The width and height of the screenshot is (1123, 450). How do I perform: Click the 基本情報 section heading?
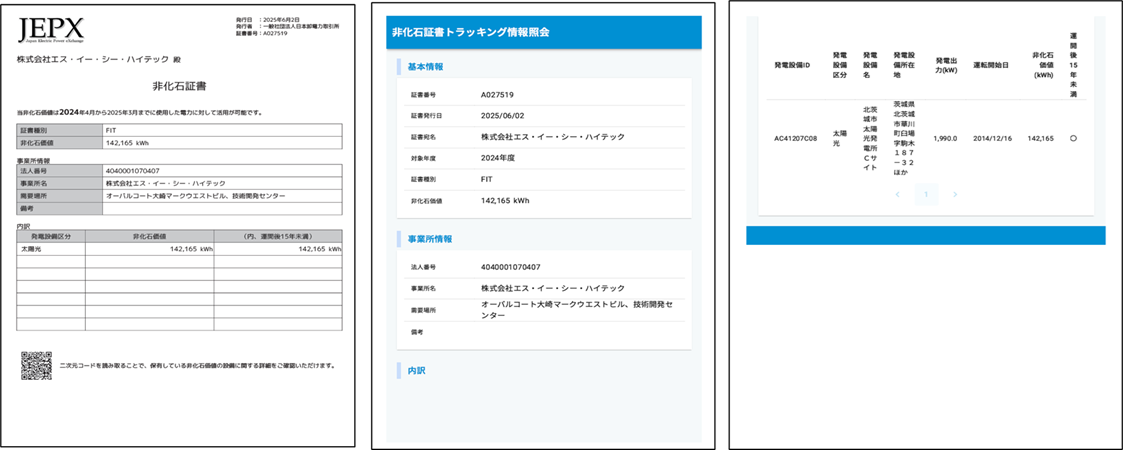pyautogui.click(x=425, y=67)
